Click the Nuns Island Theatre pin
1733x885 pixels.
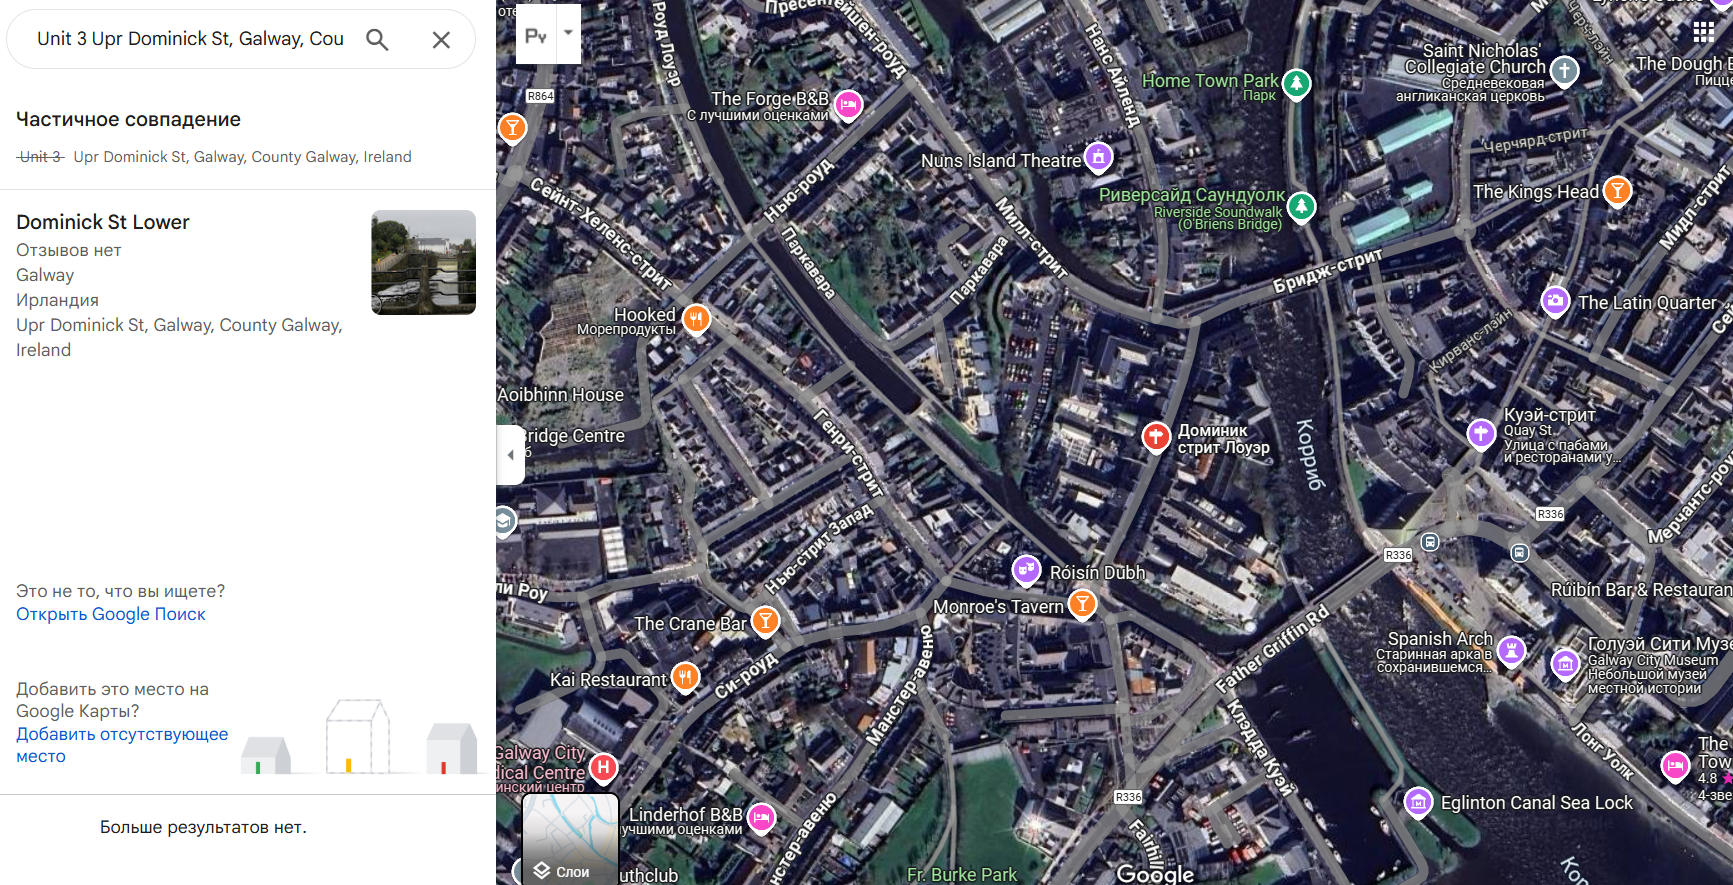(1098, 157)
